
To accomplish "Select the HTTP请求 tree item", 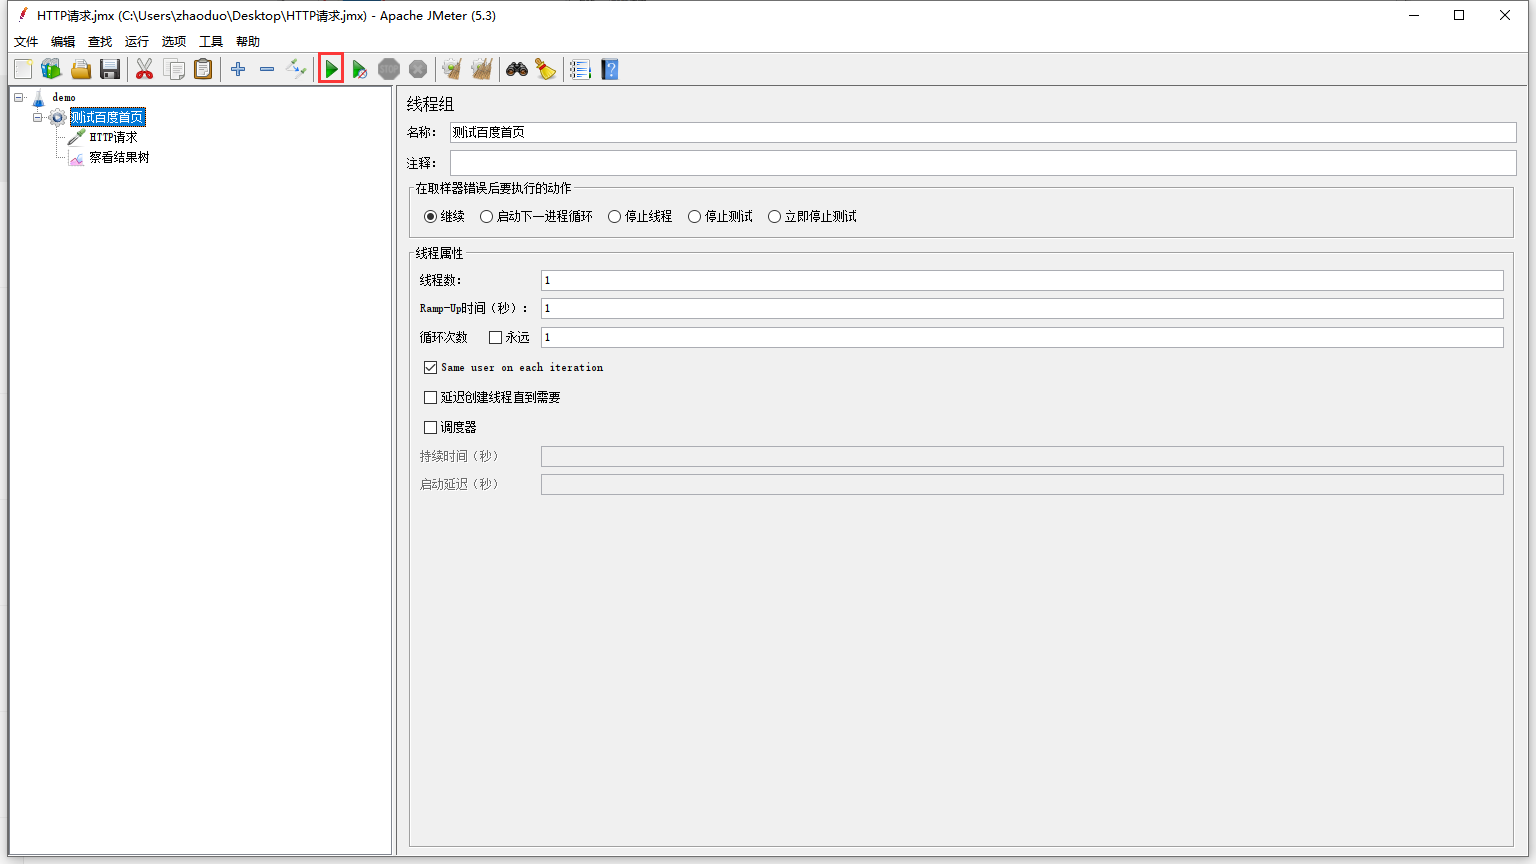I will 112,137.
